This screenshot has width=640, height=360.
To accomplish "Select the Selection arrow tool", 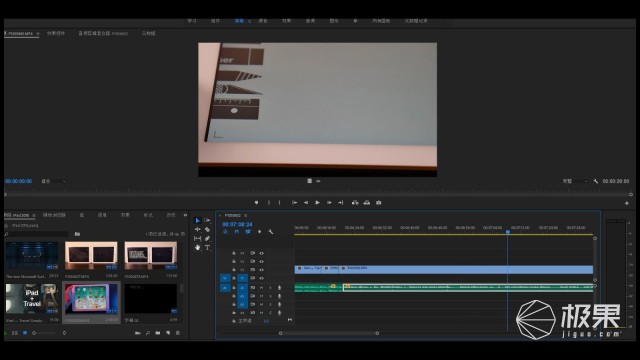I will [198, 220].
